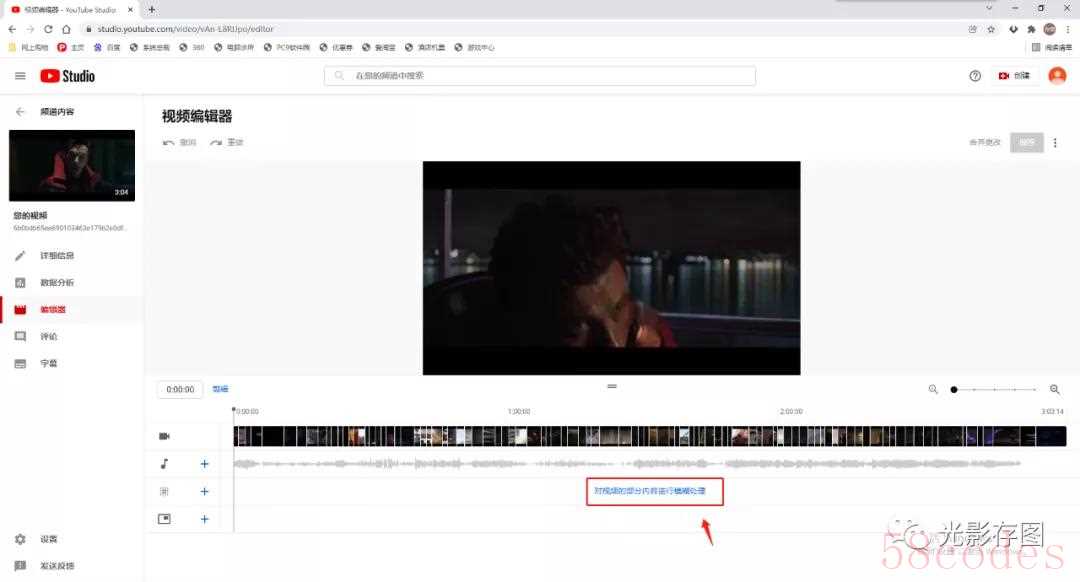Add blur with the blur row plus
1080x582 pixels.
tap(205, 491)
